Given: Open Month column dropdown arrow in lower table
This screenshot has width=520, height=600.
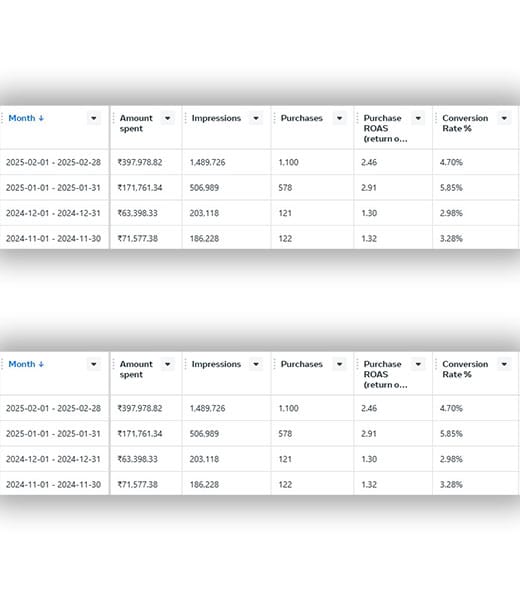Looking at the screenshot, I should 94,364.
